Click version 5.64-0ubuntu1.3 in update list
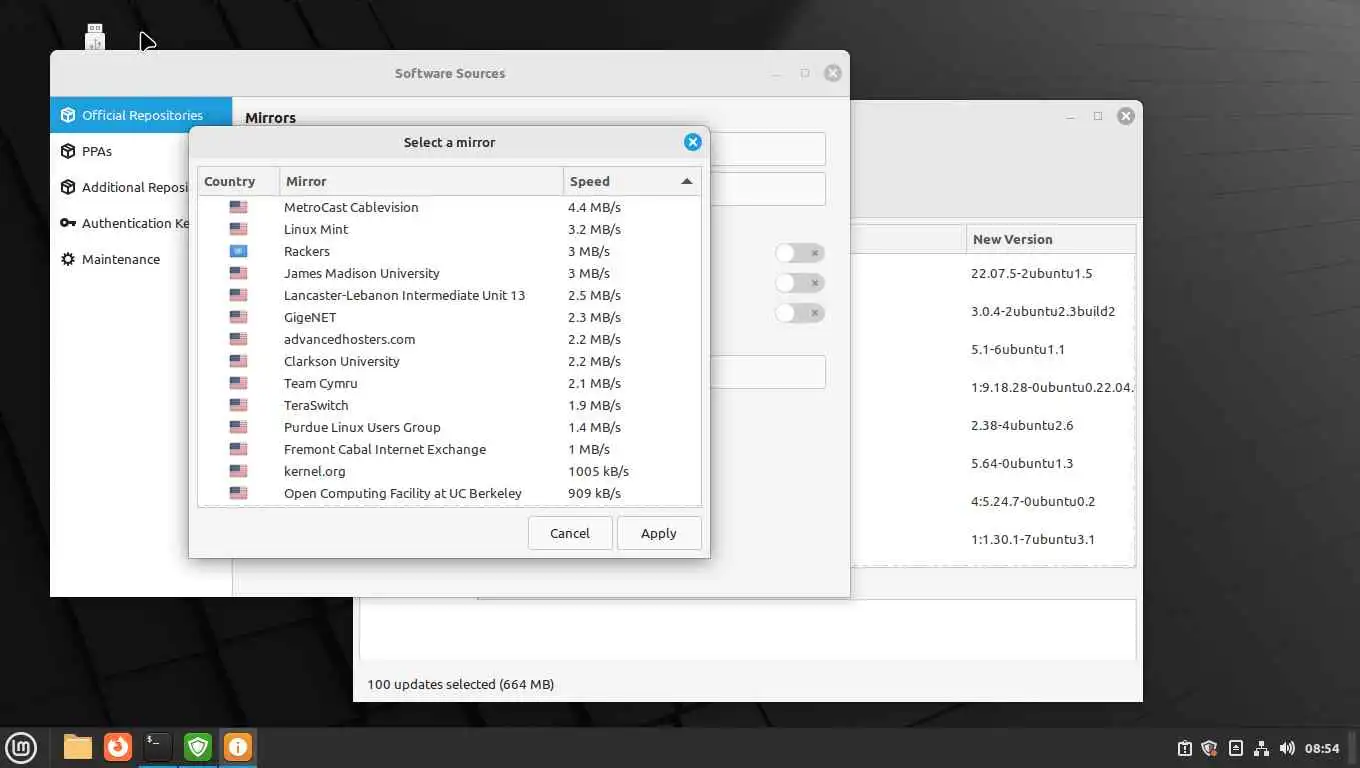 click(1022, 463)
